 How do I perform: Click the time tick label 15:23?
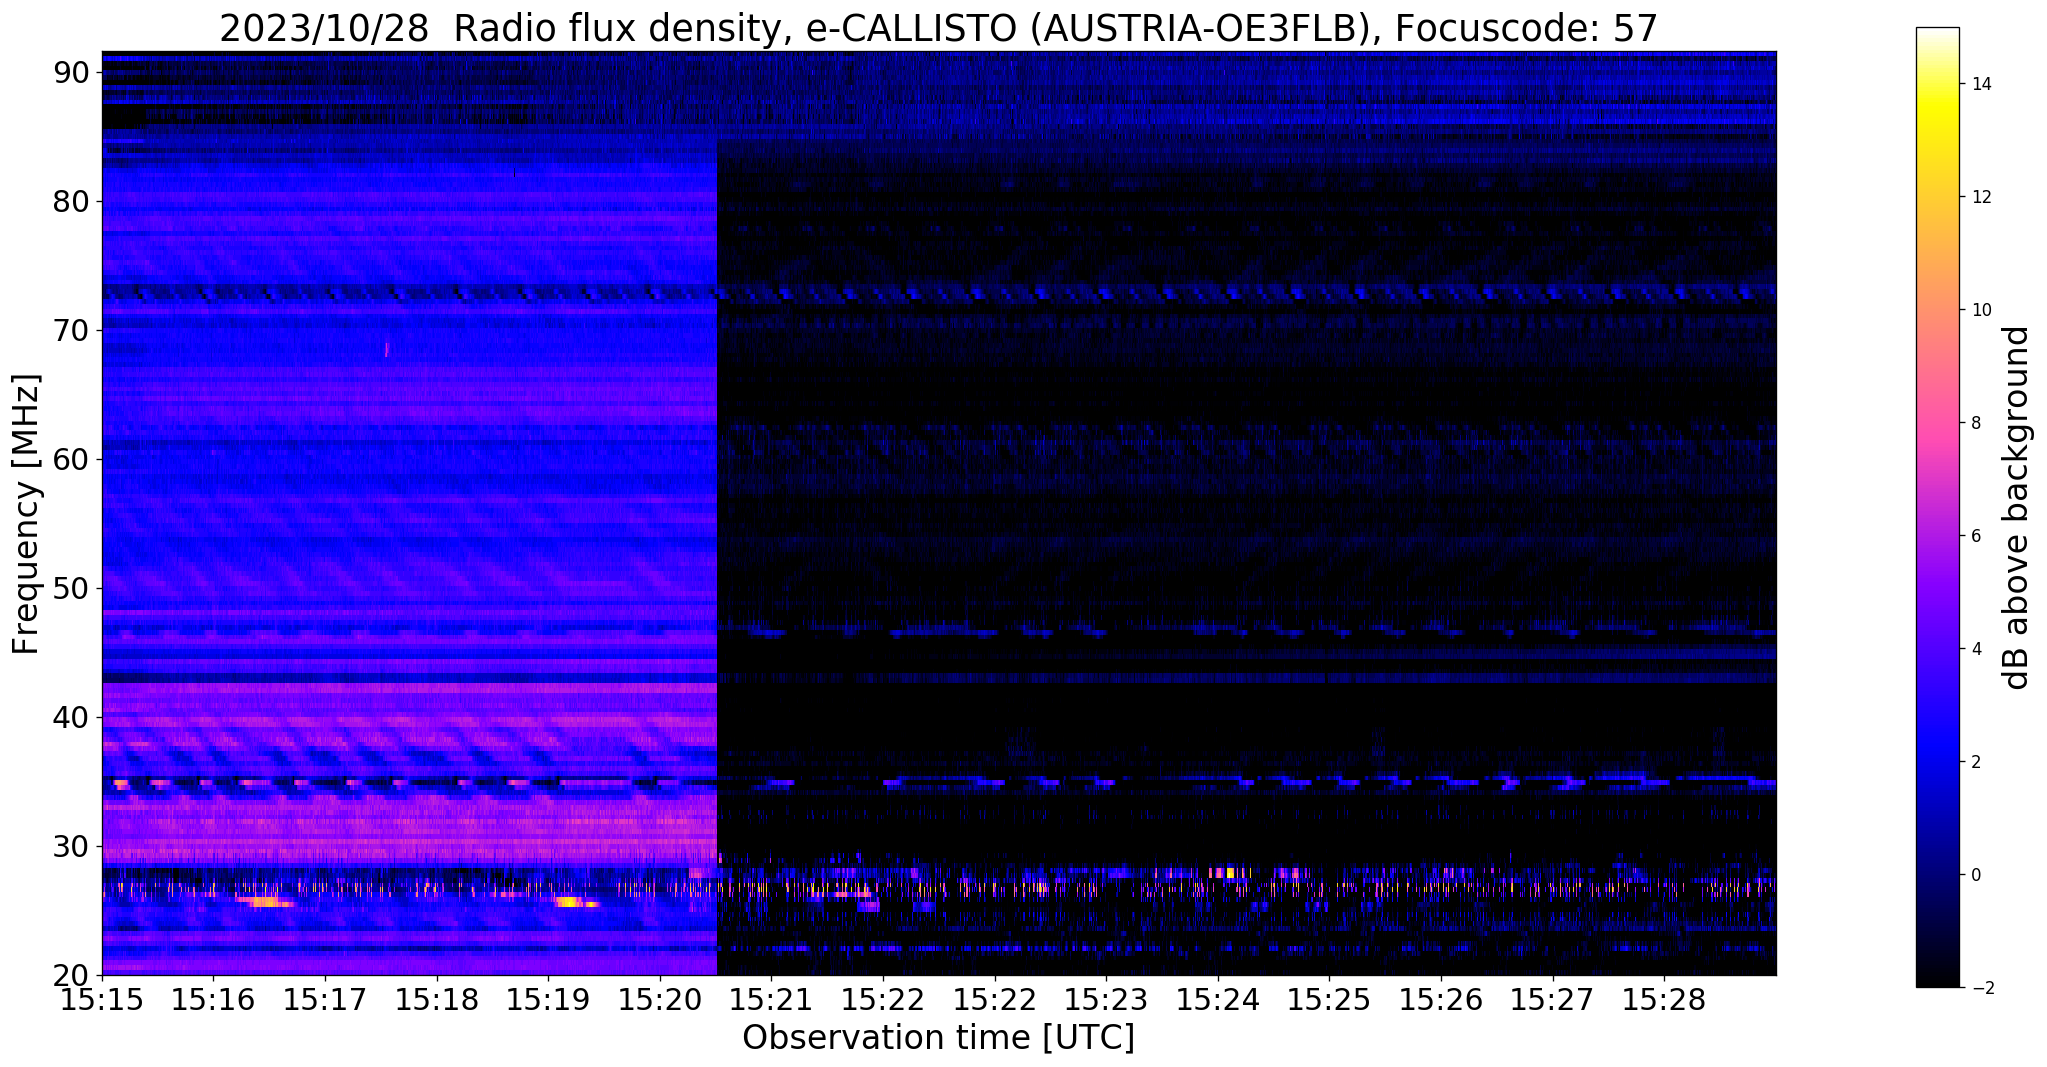tap(1106, 1000)
